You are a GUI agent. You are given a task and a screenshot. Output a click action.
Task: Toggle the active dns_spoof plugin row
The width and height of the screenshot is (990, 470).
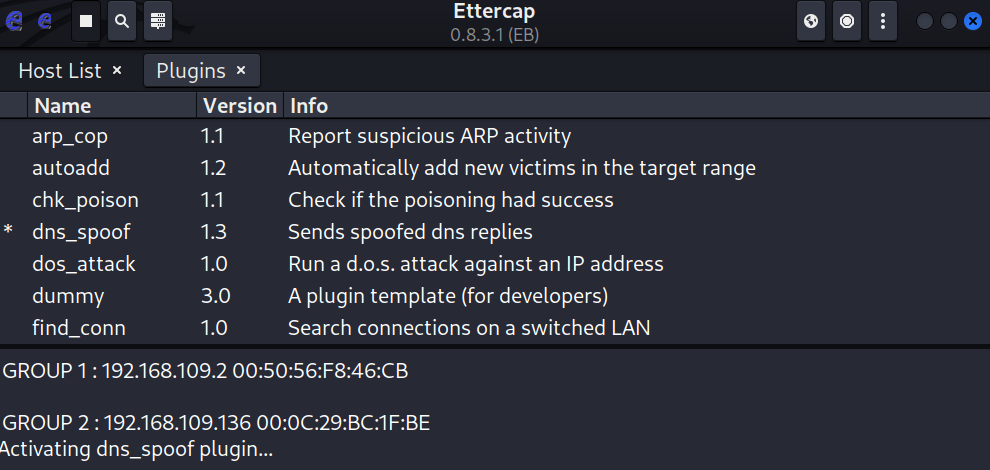coord(81,232)
